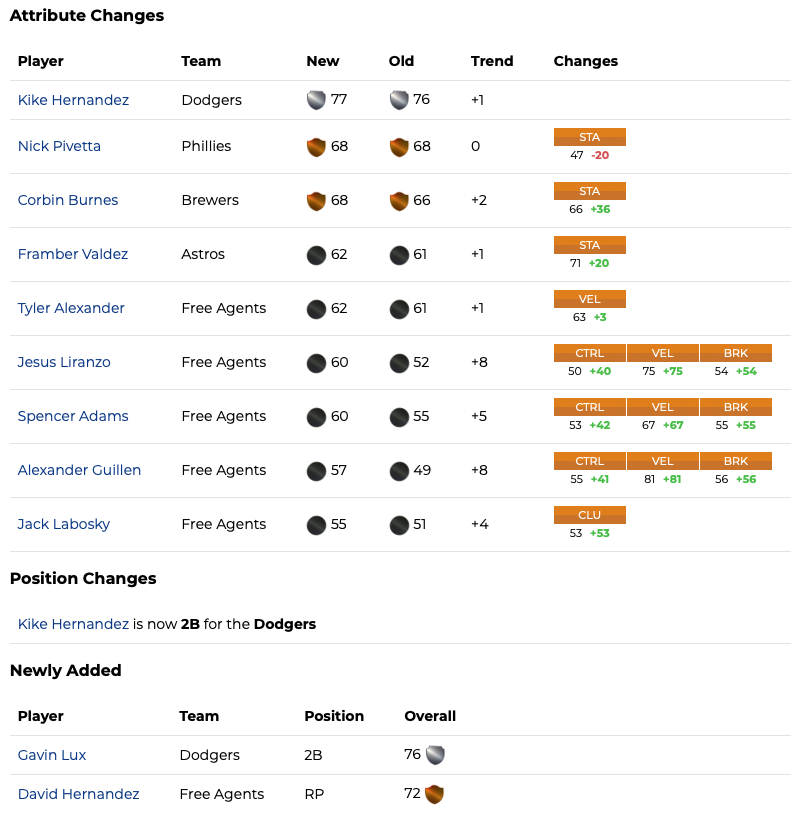Click Jesus Liranzo's CTRL attribute bar
The width and height of the screenshot is (791, 813).
590,353
